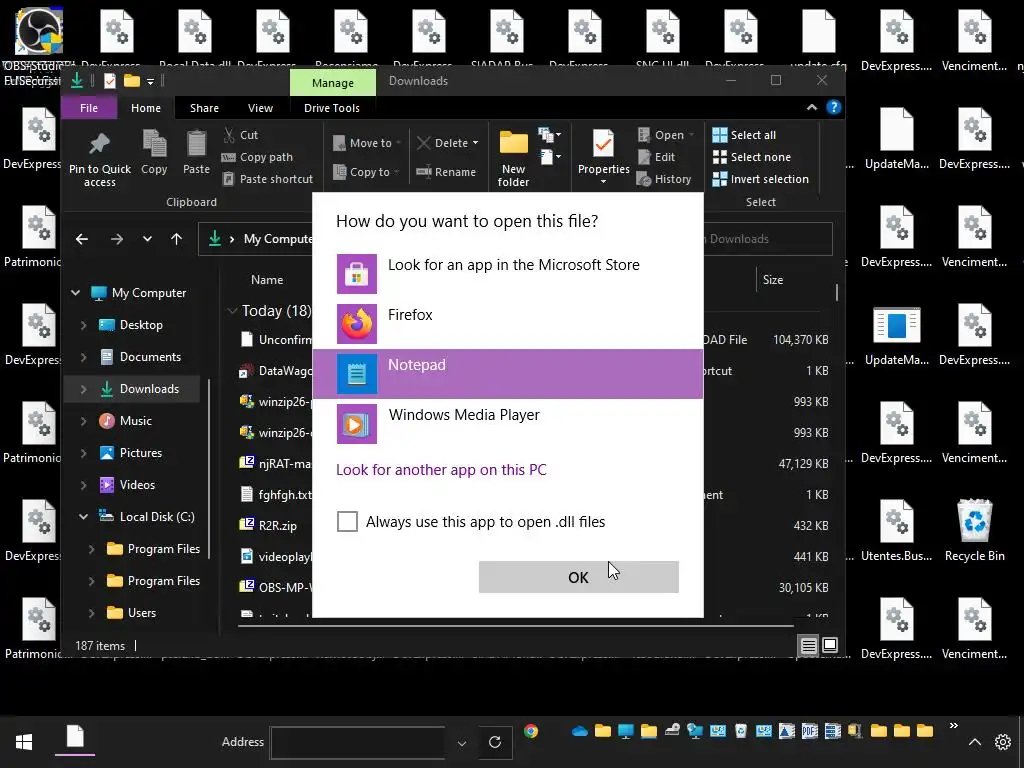The height and width of the screenshot is (768, 1024).
Task: Click the Copy ribbon icon
Action: coord(154,153)
